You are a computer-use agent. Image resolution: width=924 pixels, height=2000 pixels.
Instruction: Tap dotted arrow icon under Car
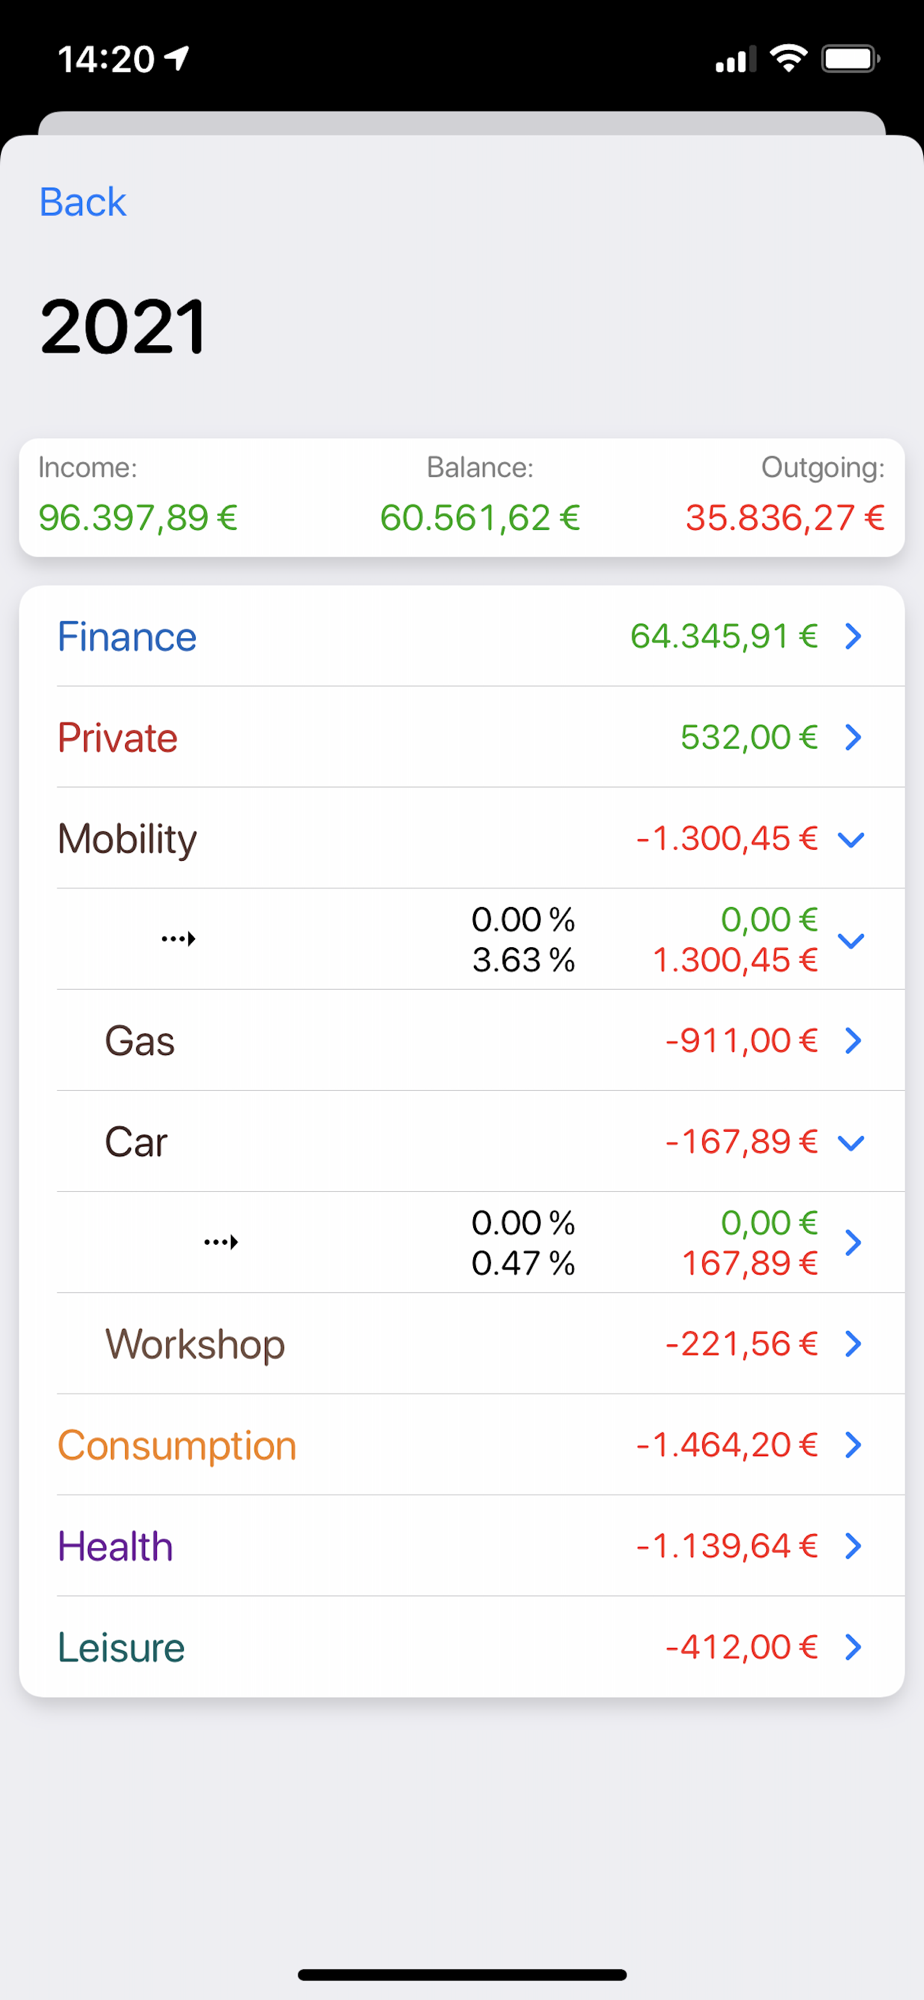(220, 1242)
